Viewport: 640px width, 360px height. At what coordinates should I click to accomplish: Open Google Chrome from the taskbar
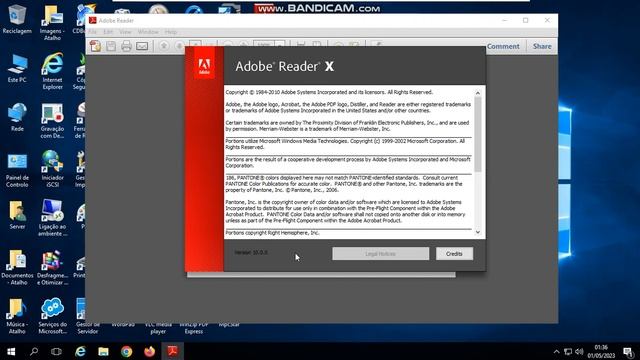(x=127, y=351)
